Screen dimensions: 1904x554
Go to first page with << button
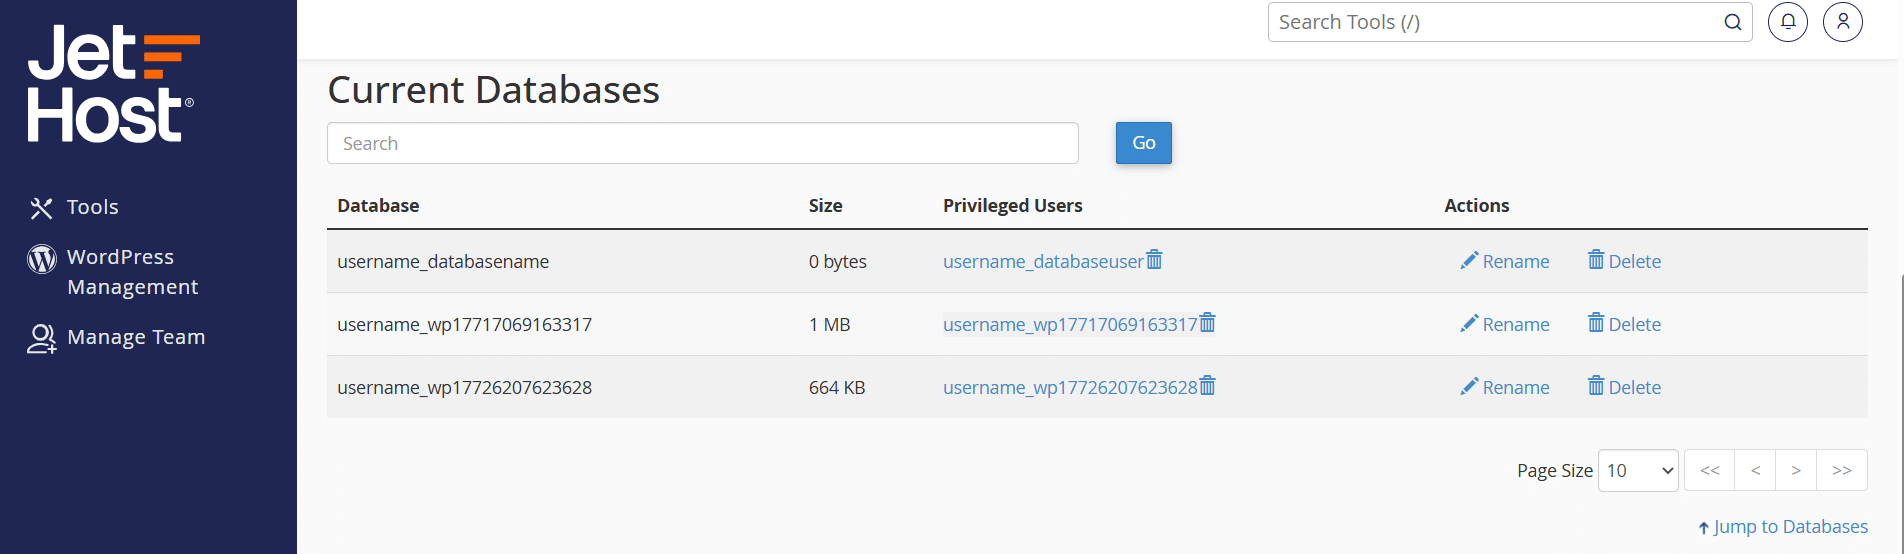1710,470
